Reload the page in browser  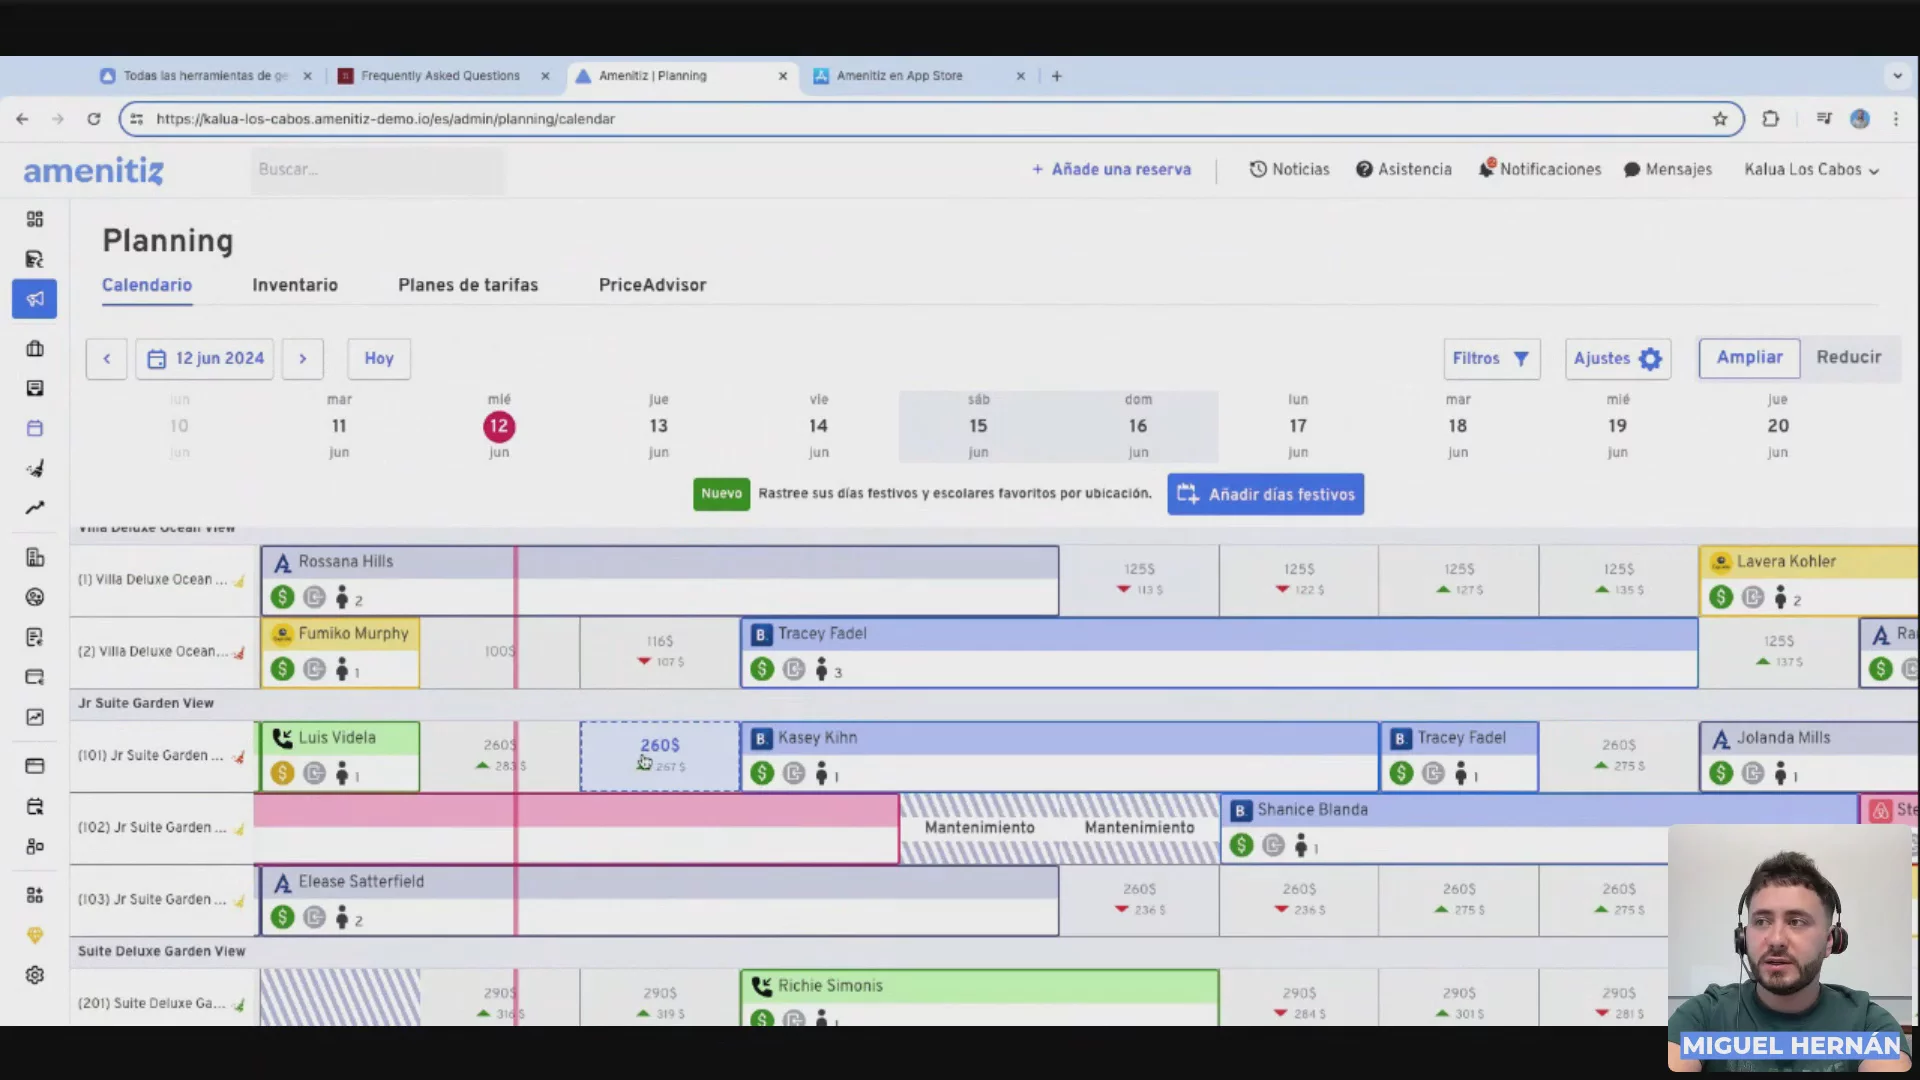(94, 119)
